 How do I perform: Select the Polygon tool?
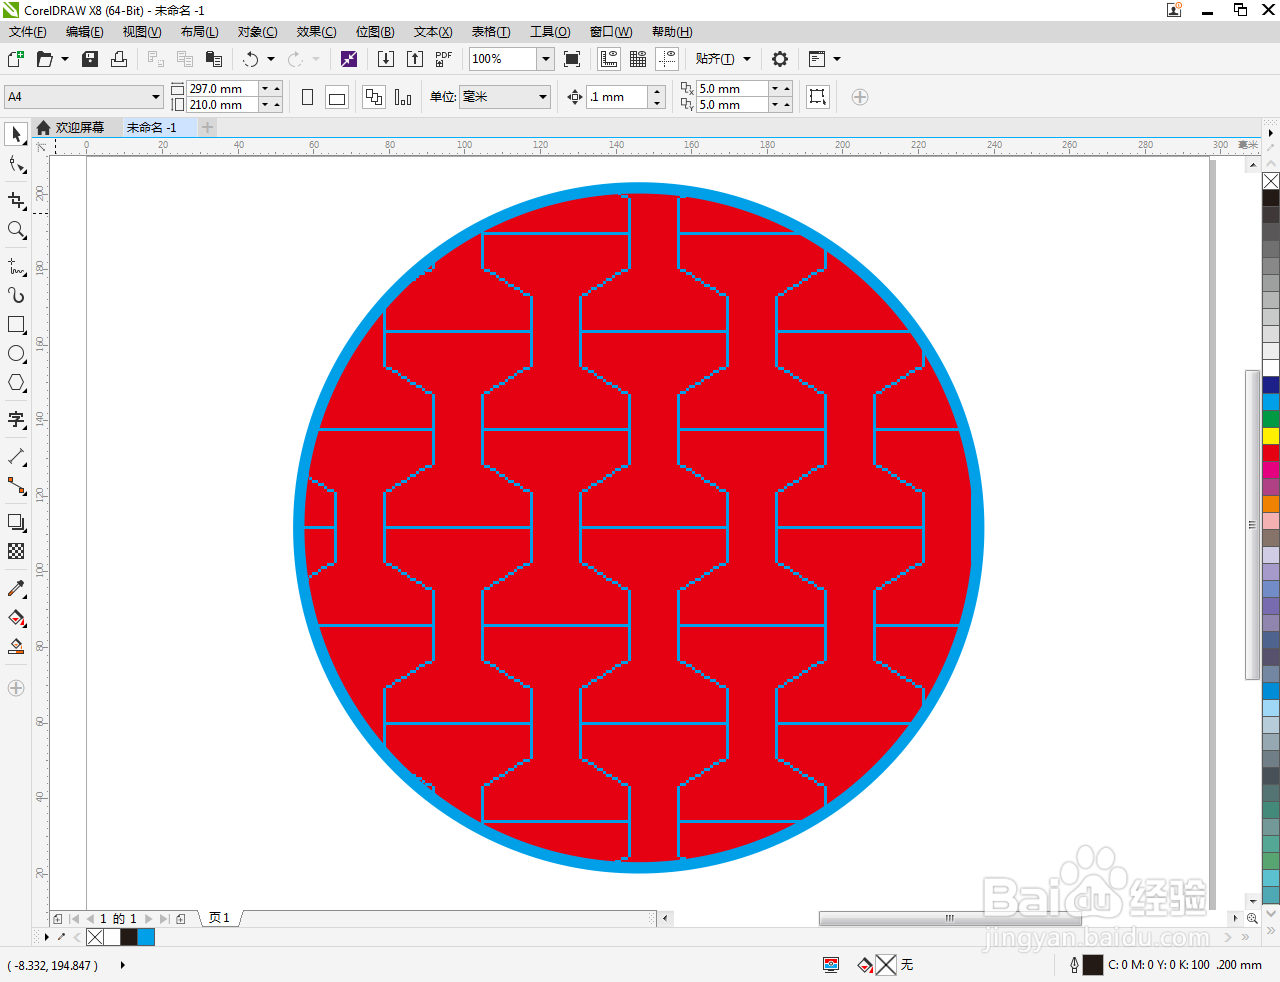pyautogui.click(x=16, y=383)
